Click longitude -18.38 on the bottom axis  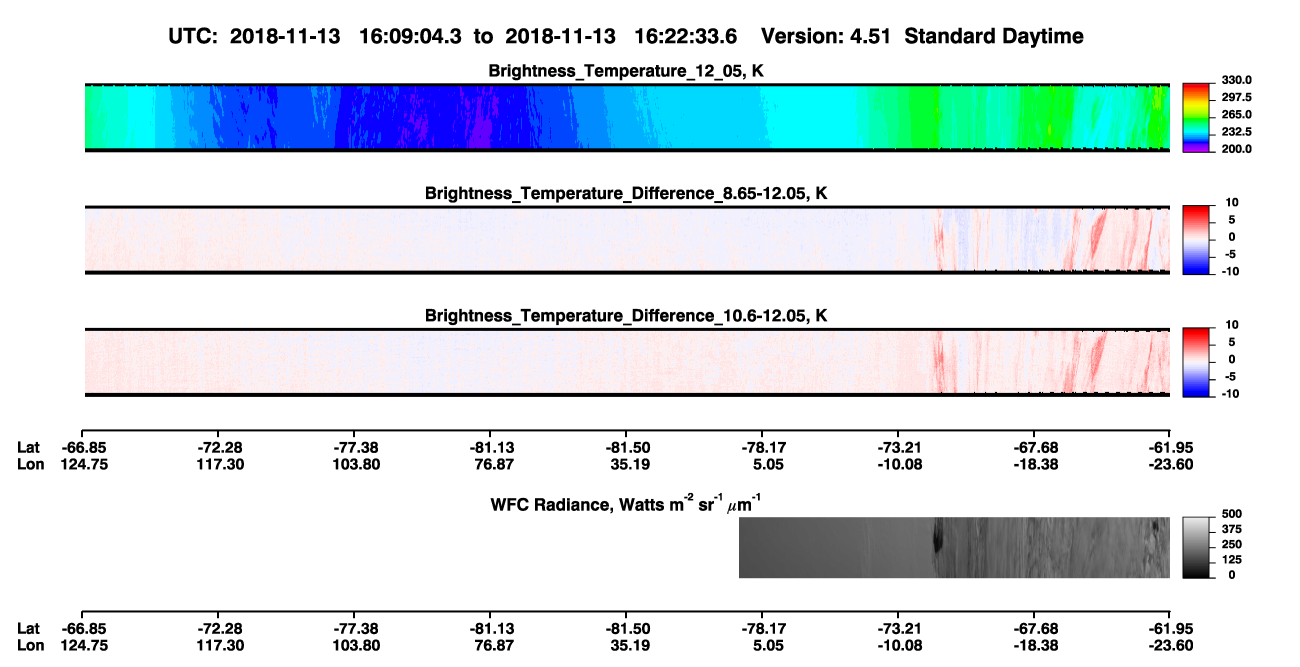[x=1034, y=645]
